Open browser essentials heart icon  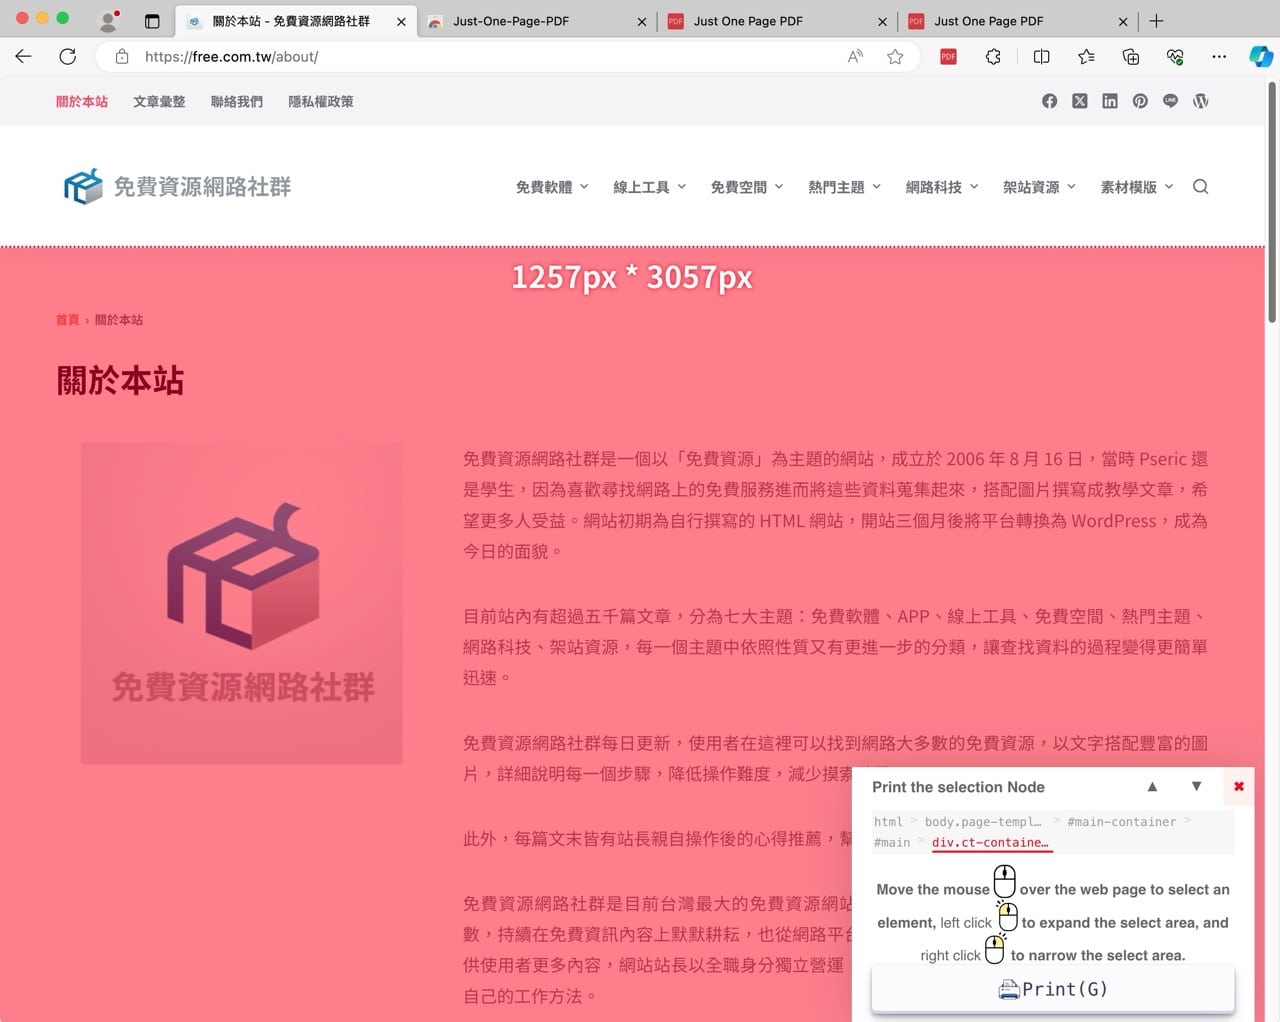pyautogui.click(x=1175, y=57)
